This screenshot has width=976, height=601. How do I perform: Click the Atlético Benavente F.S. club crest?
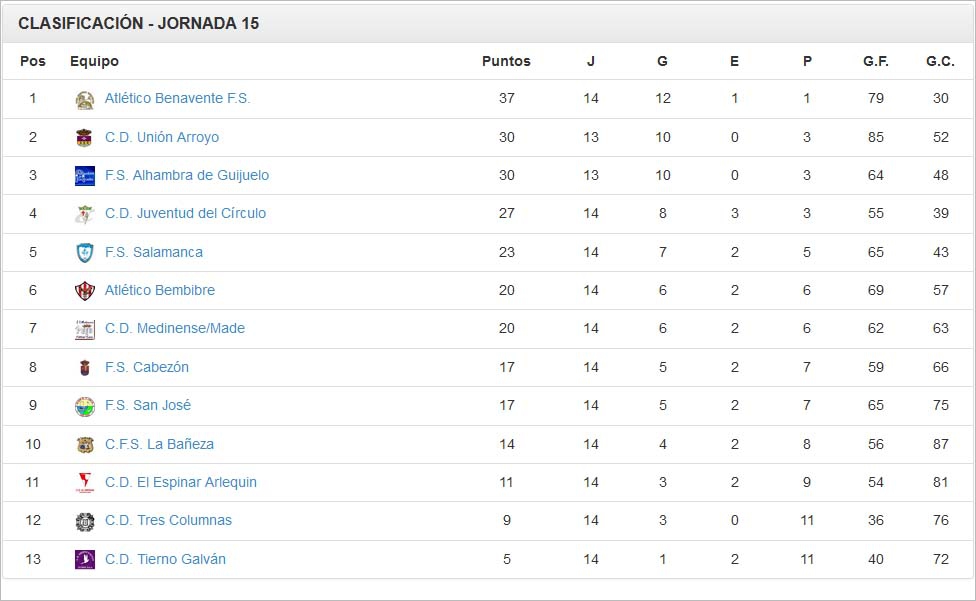point(85,98)
